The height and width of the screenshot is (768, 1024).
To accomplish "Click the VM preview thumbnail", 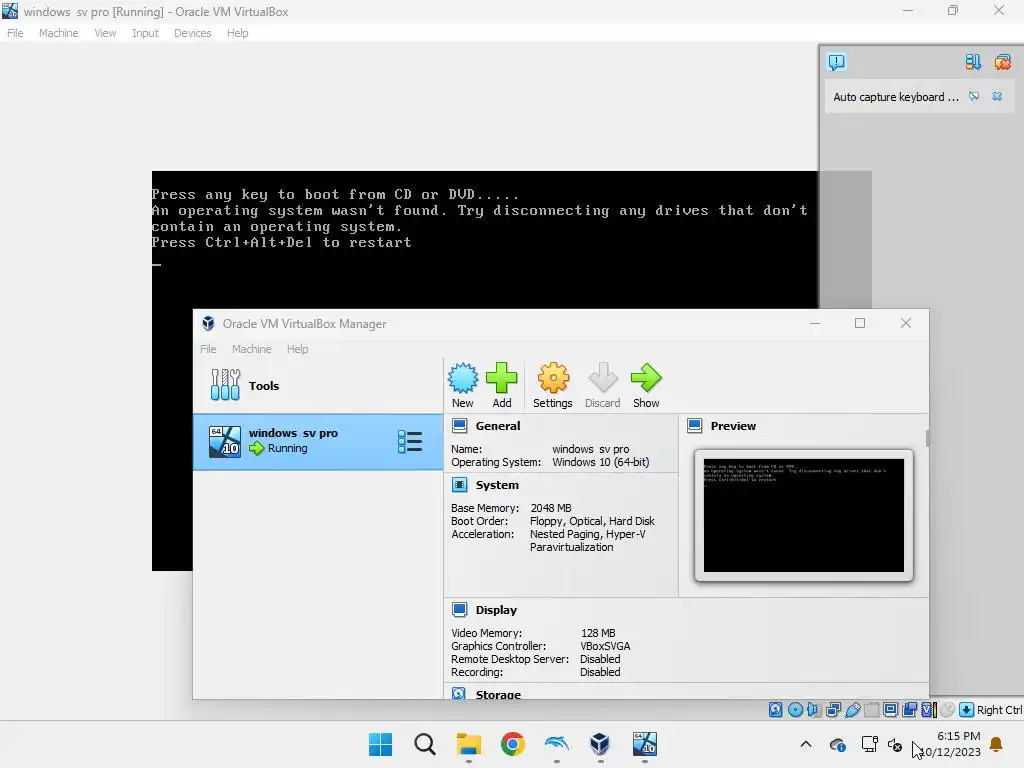I will pyautogui.click(x=803, y=515).
